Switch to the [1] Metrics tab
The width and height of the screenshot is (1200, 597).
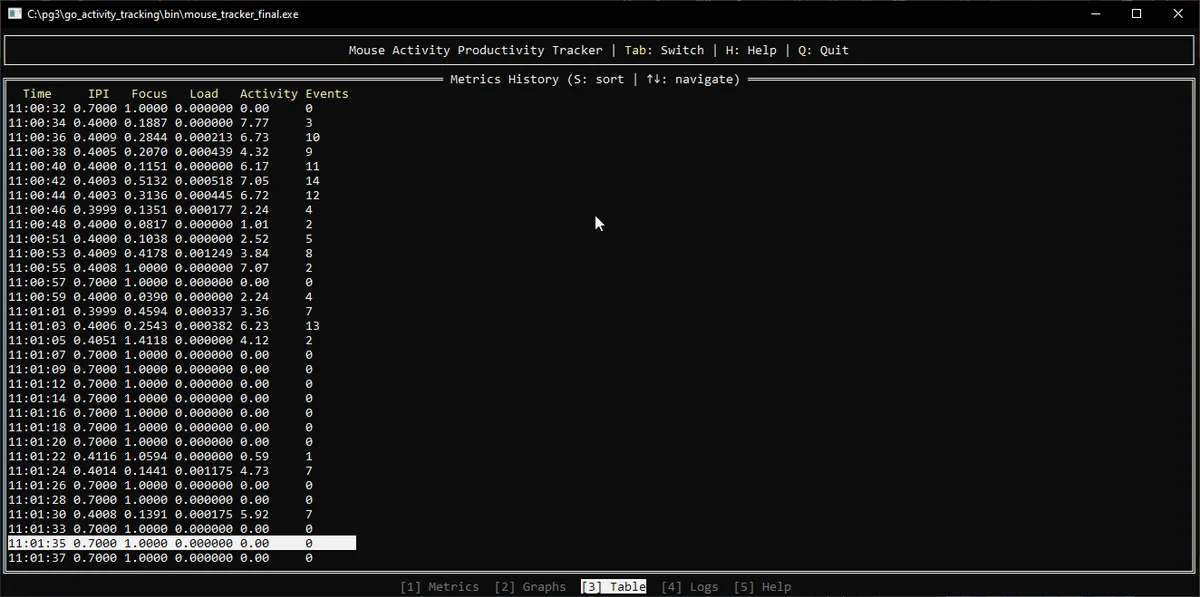pyautogui.click(x=439, y=587)
